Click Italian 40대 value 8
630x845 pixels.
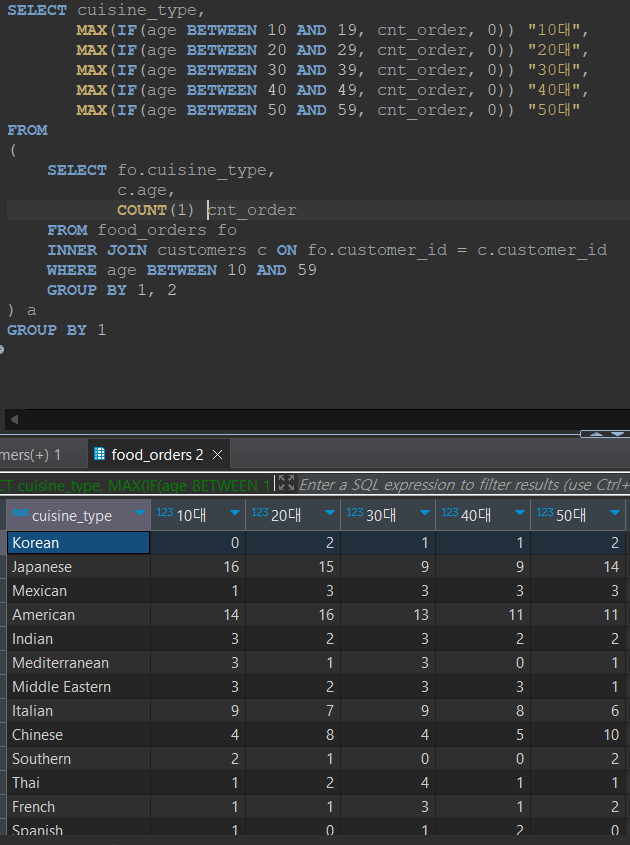coord(482,711)
